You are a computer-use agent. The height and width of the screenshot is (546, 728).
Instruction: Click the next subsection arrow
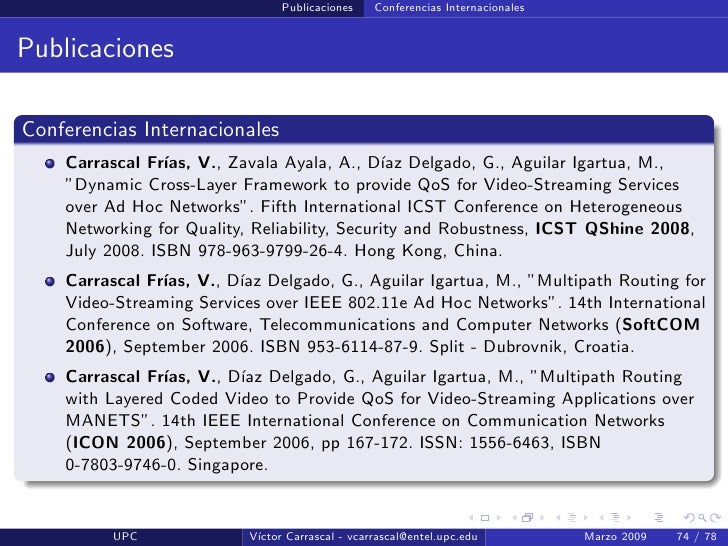click(x=586, y=518)
